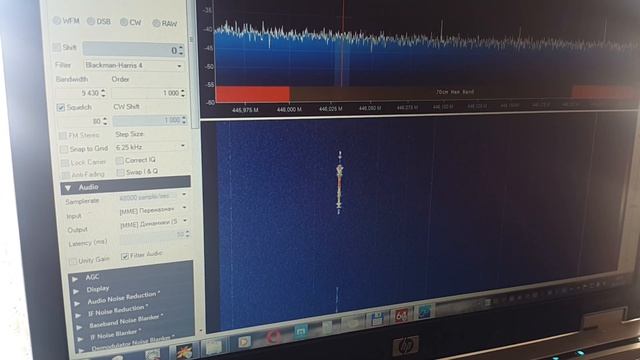Screen dimensions: 640x360
Task: Toggle the Lock Carrier checkbox
Action: [x=64, y=163]
